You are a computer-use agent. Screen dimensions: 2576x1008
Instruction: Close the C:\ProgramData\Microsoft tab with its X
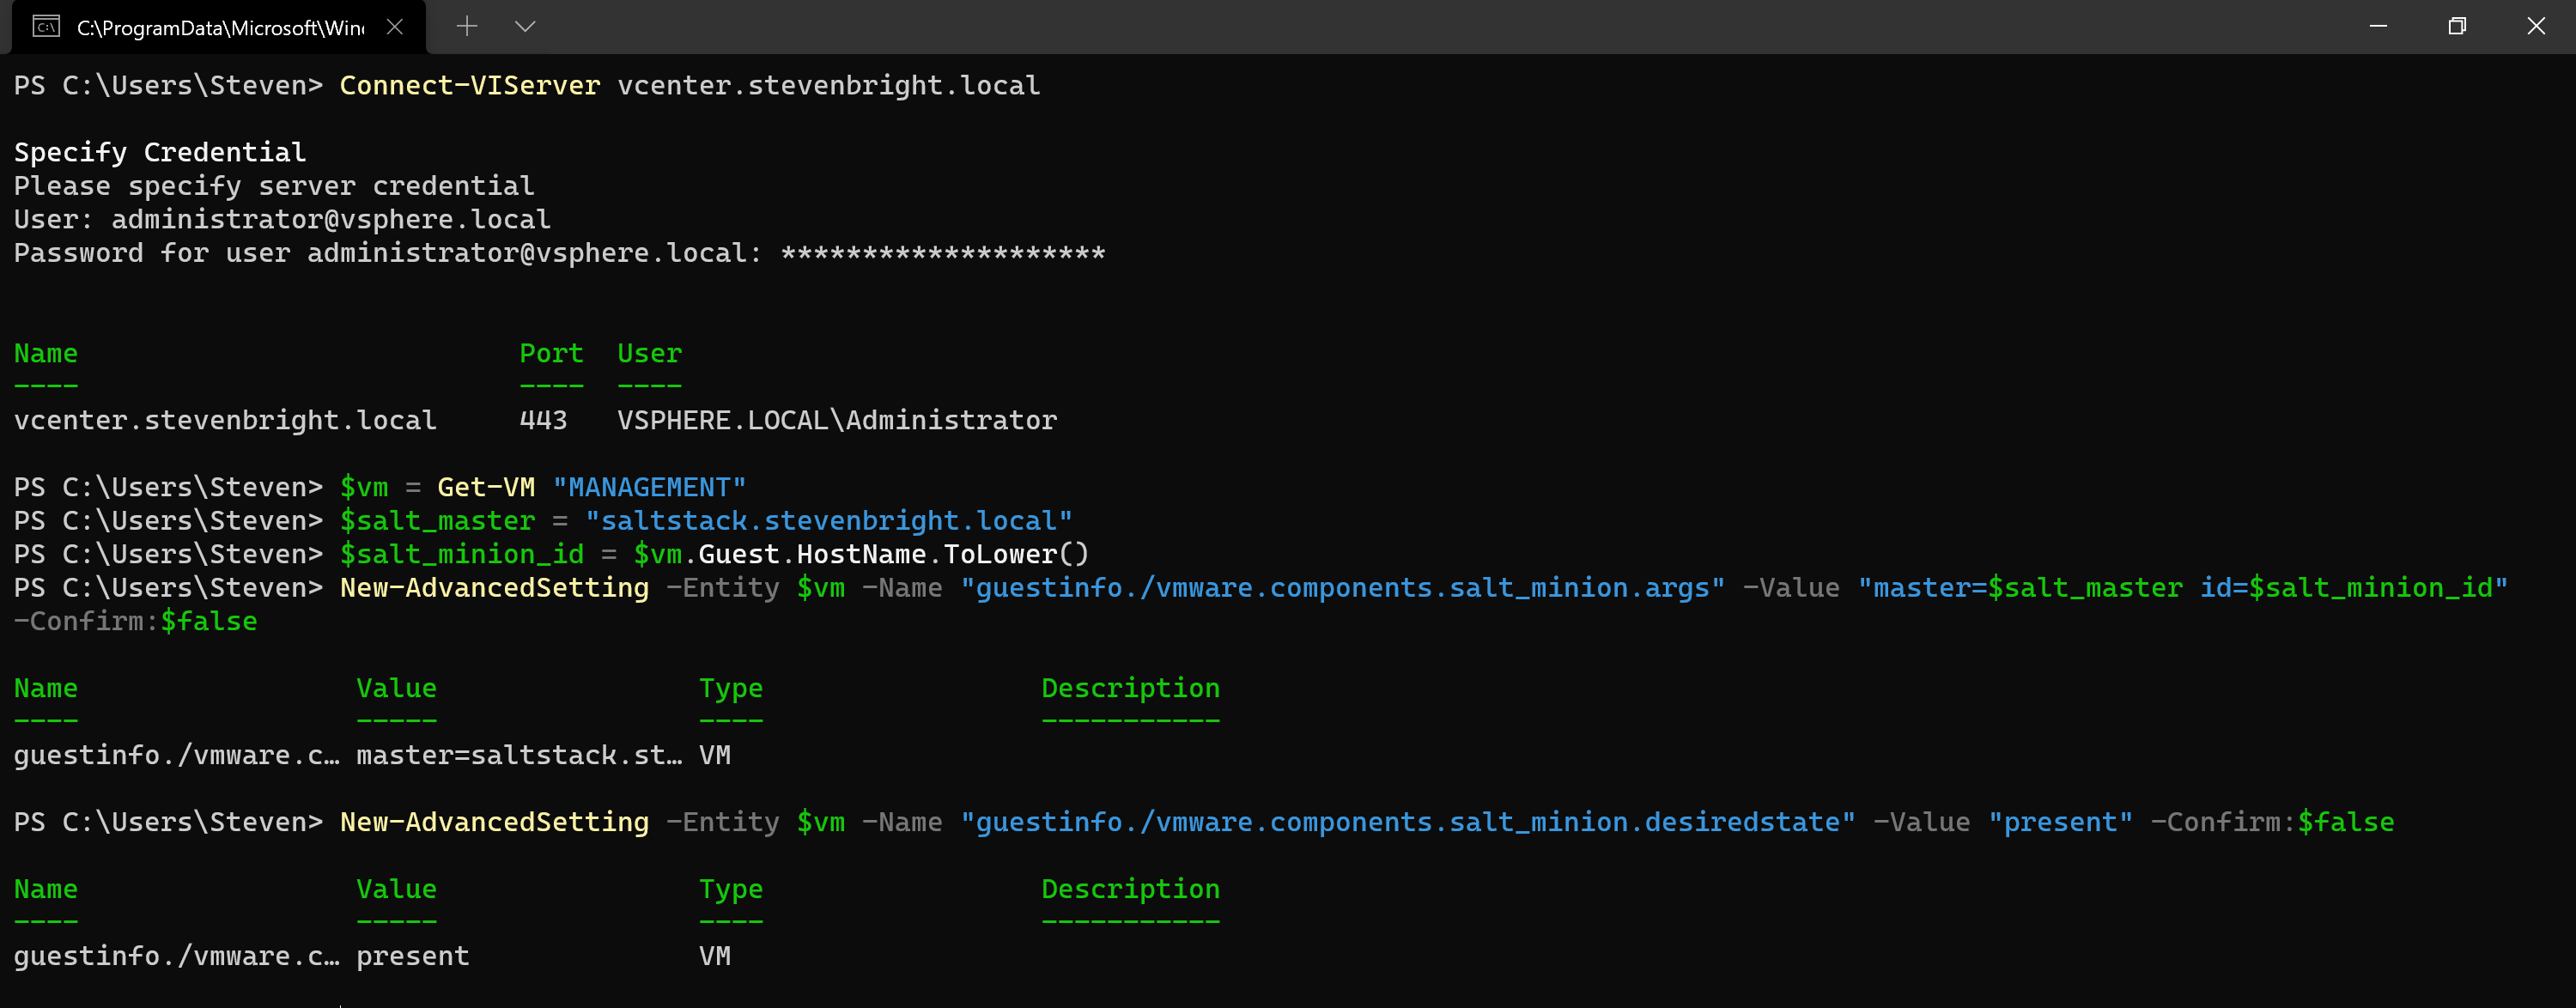point(395,27)
